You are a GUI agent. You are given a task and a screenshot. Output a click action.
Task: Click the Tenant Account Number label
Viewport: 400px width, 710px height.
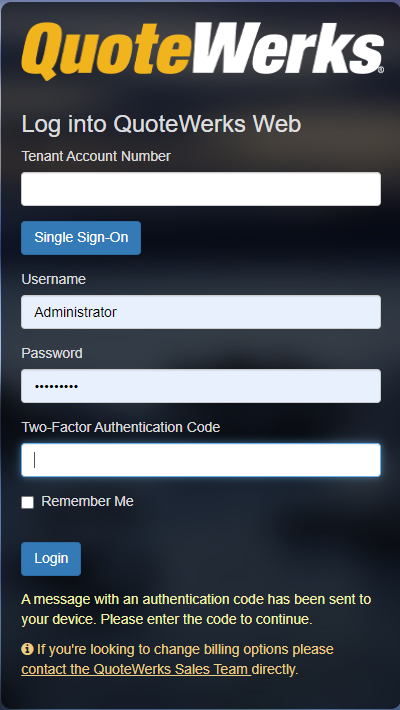tap(96, 156)
